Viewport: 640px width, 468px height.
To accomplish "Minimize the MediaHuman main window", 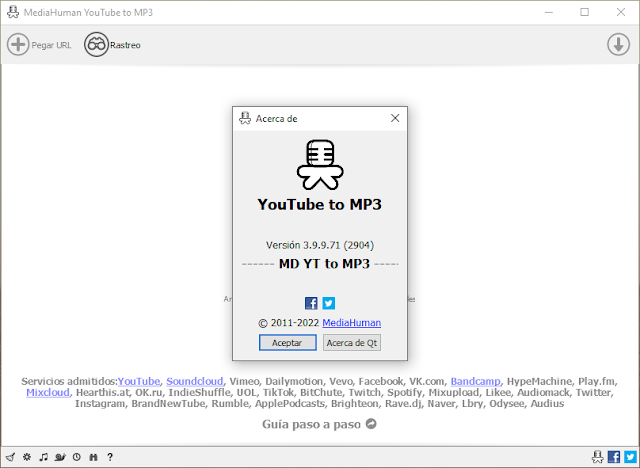I will click(549, 12).
